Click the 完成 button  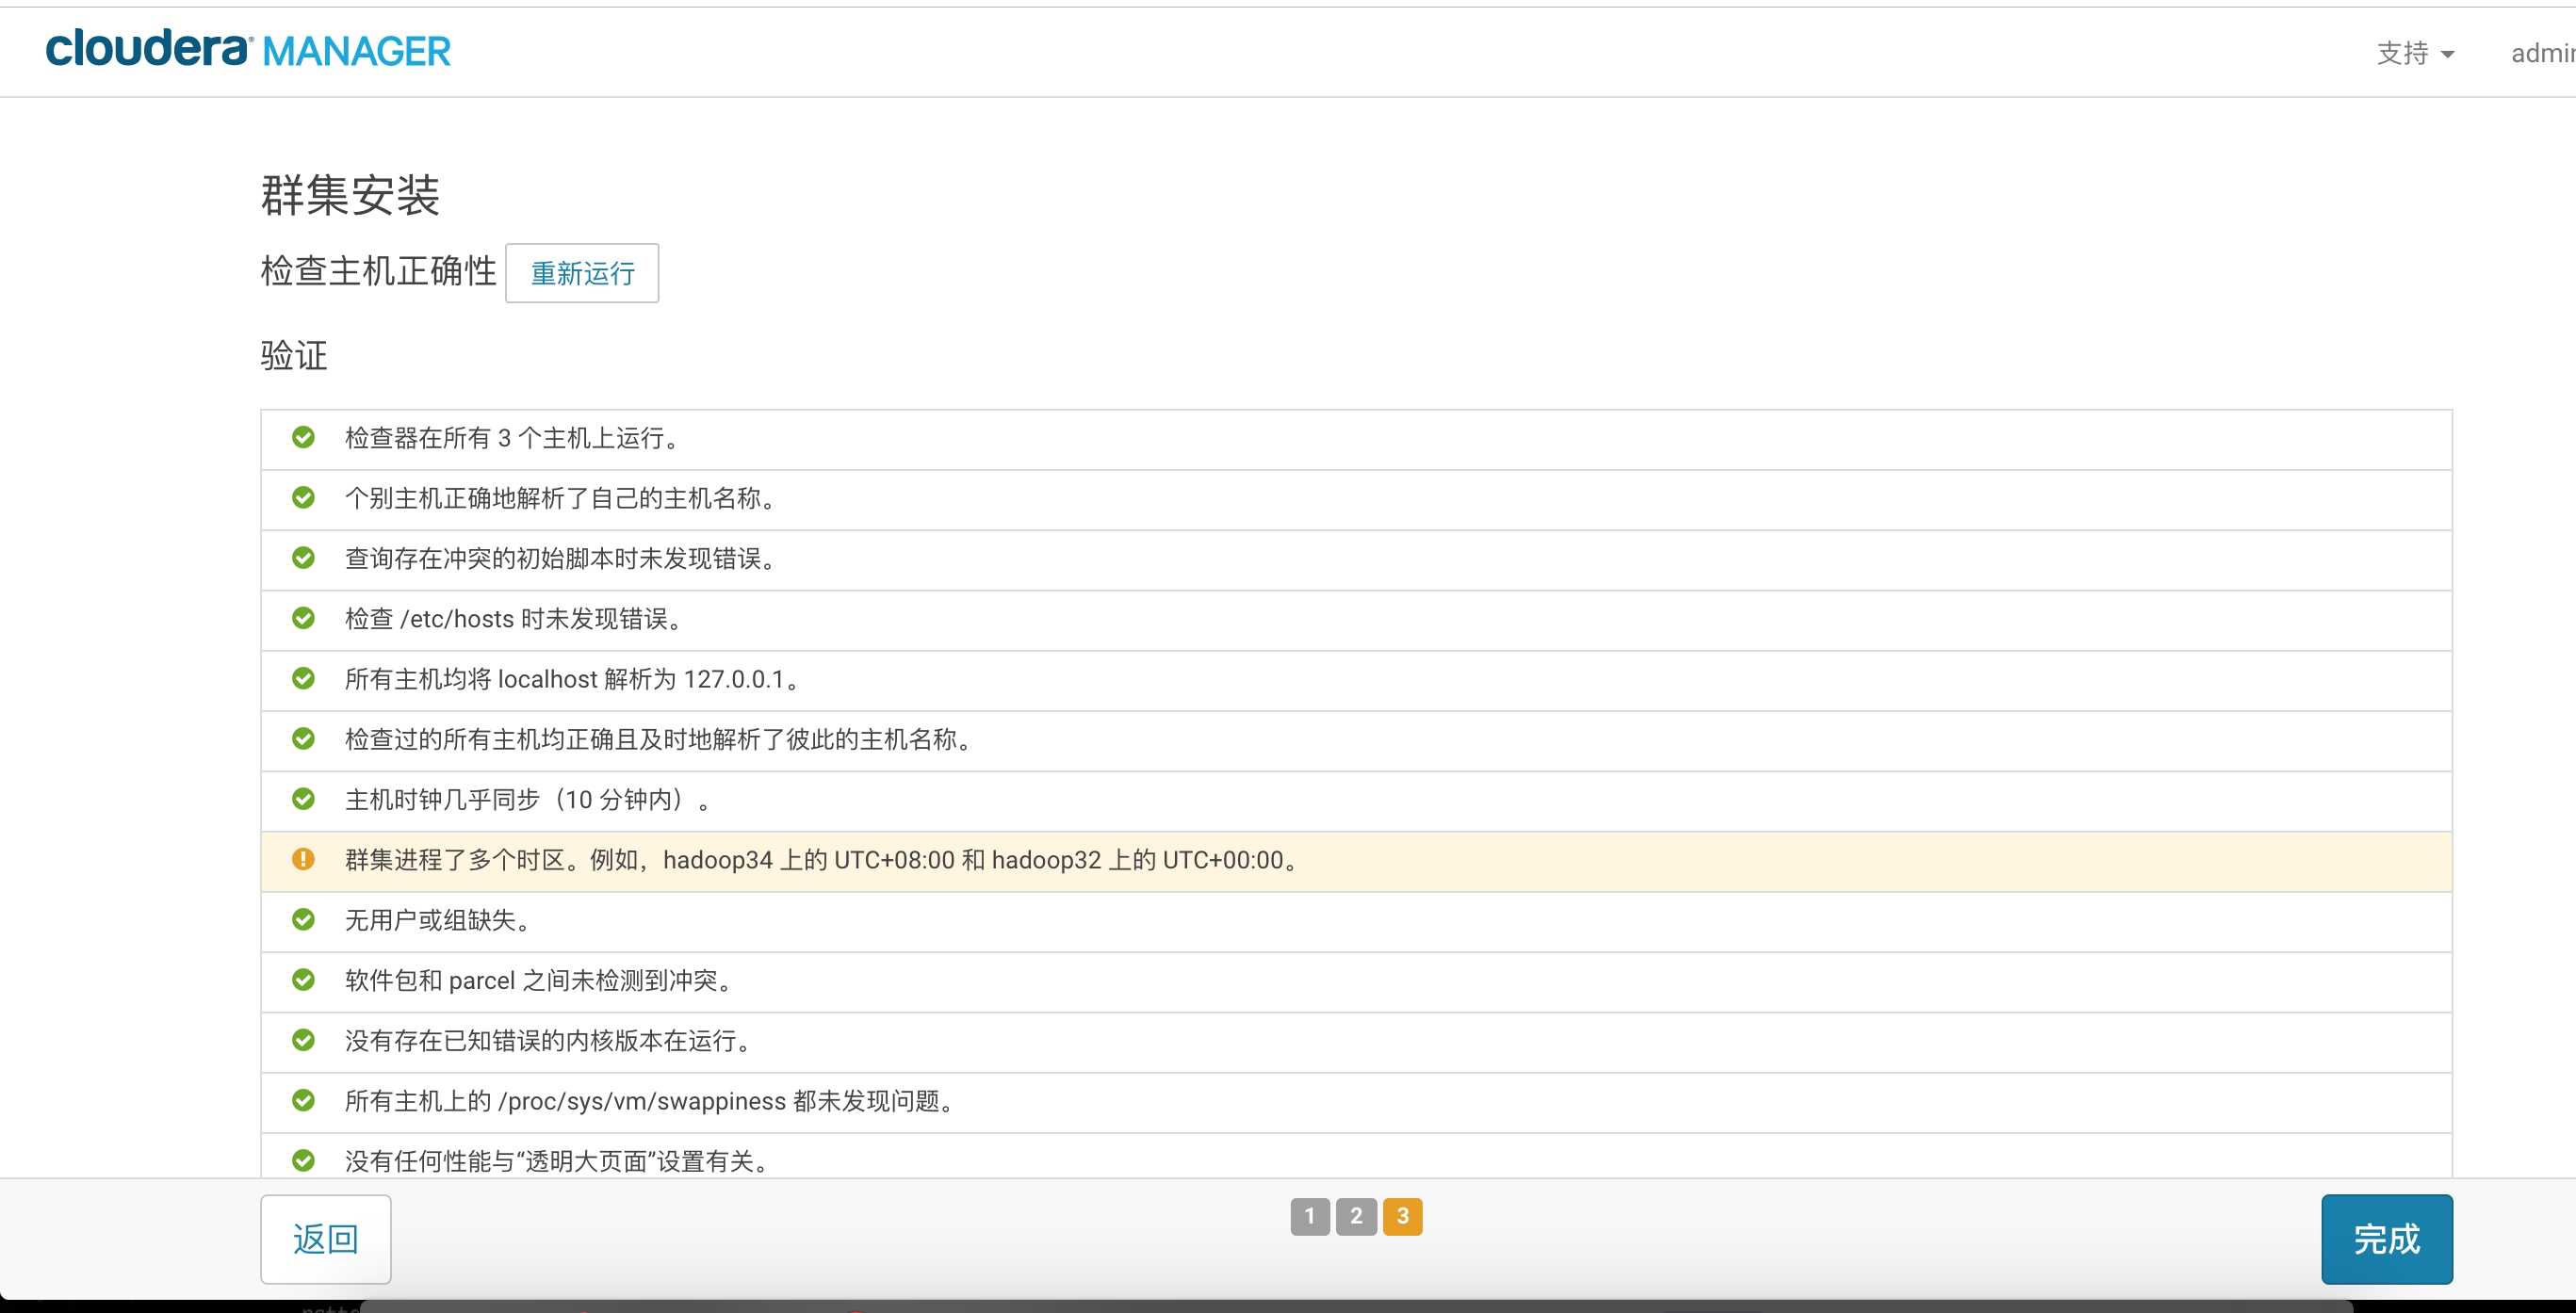click(2387, 1239)
